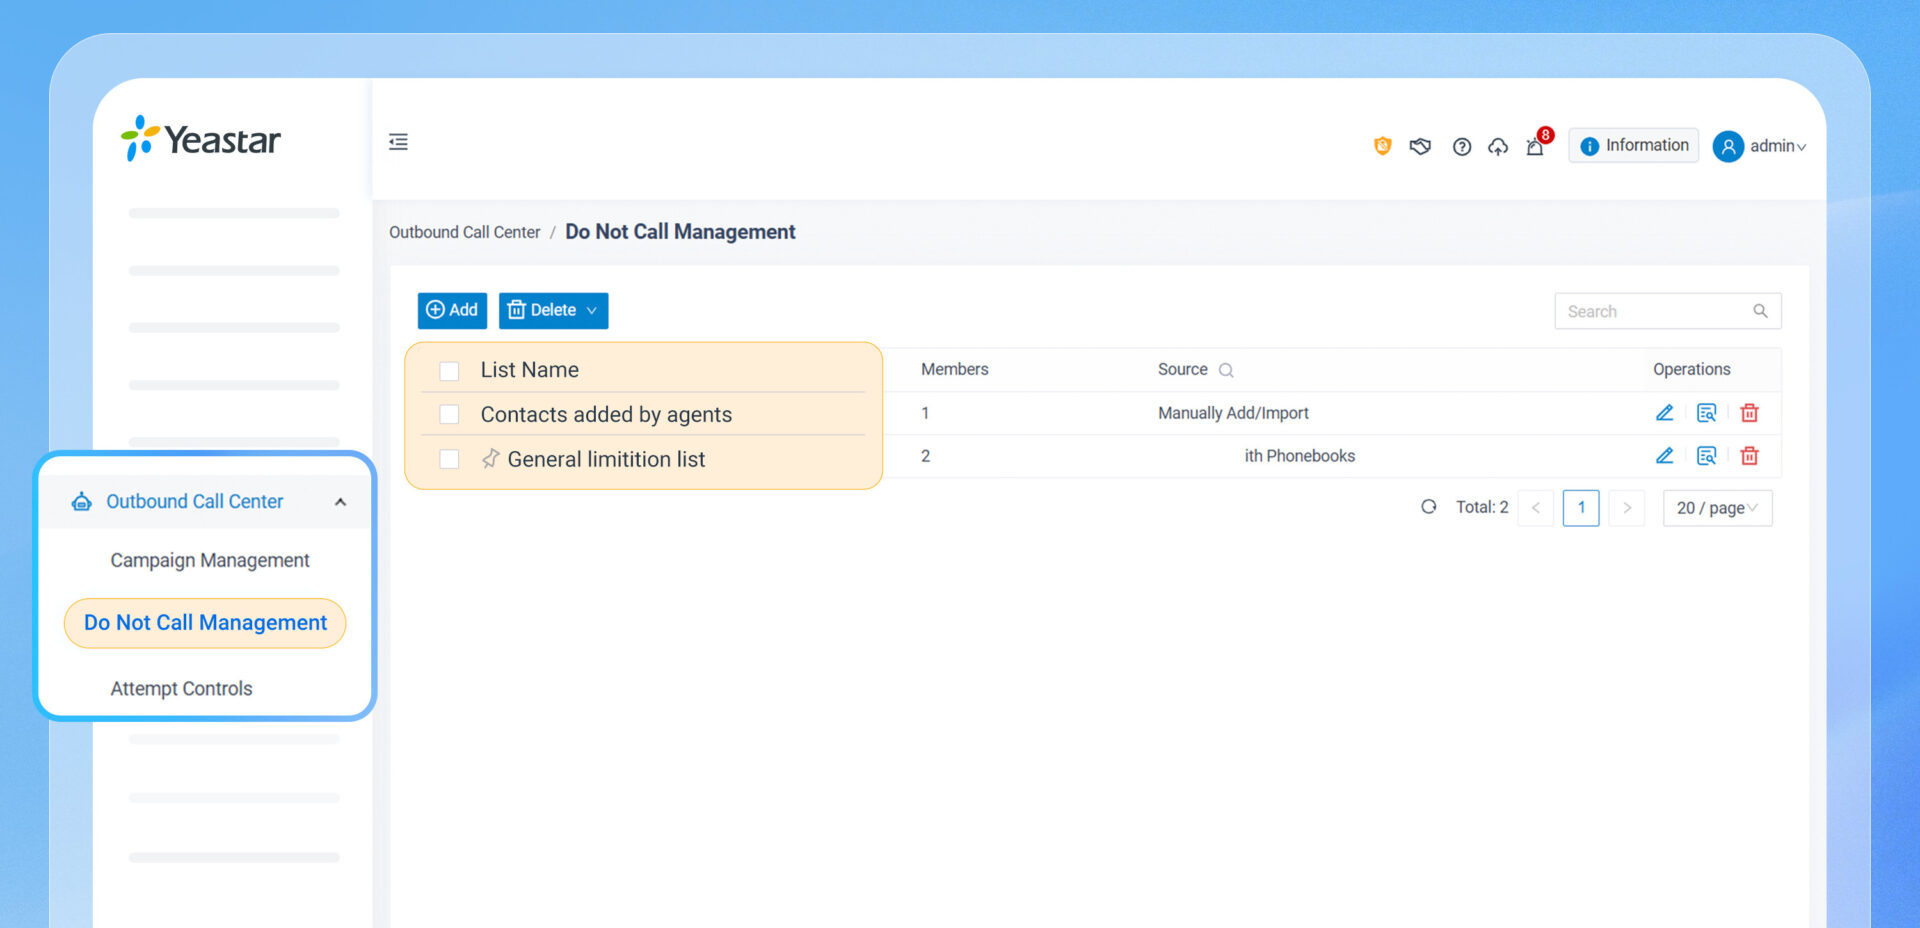Select Do Not Call Management menu item
The height and width of the screenshot is (928, 1920).
point(205,623)
